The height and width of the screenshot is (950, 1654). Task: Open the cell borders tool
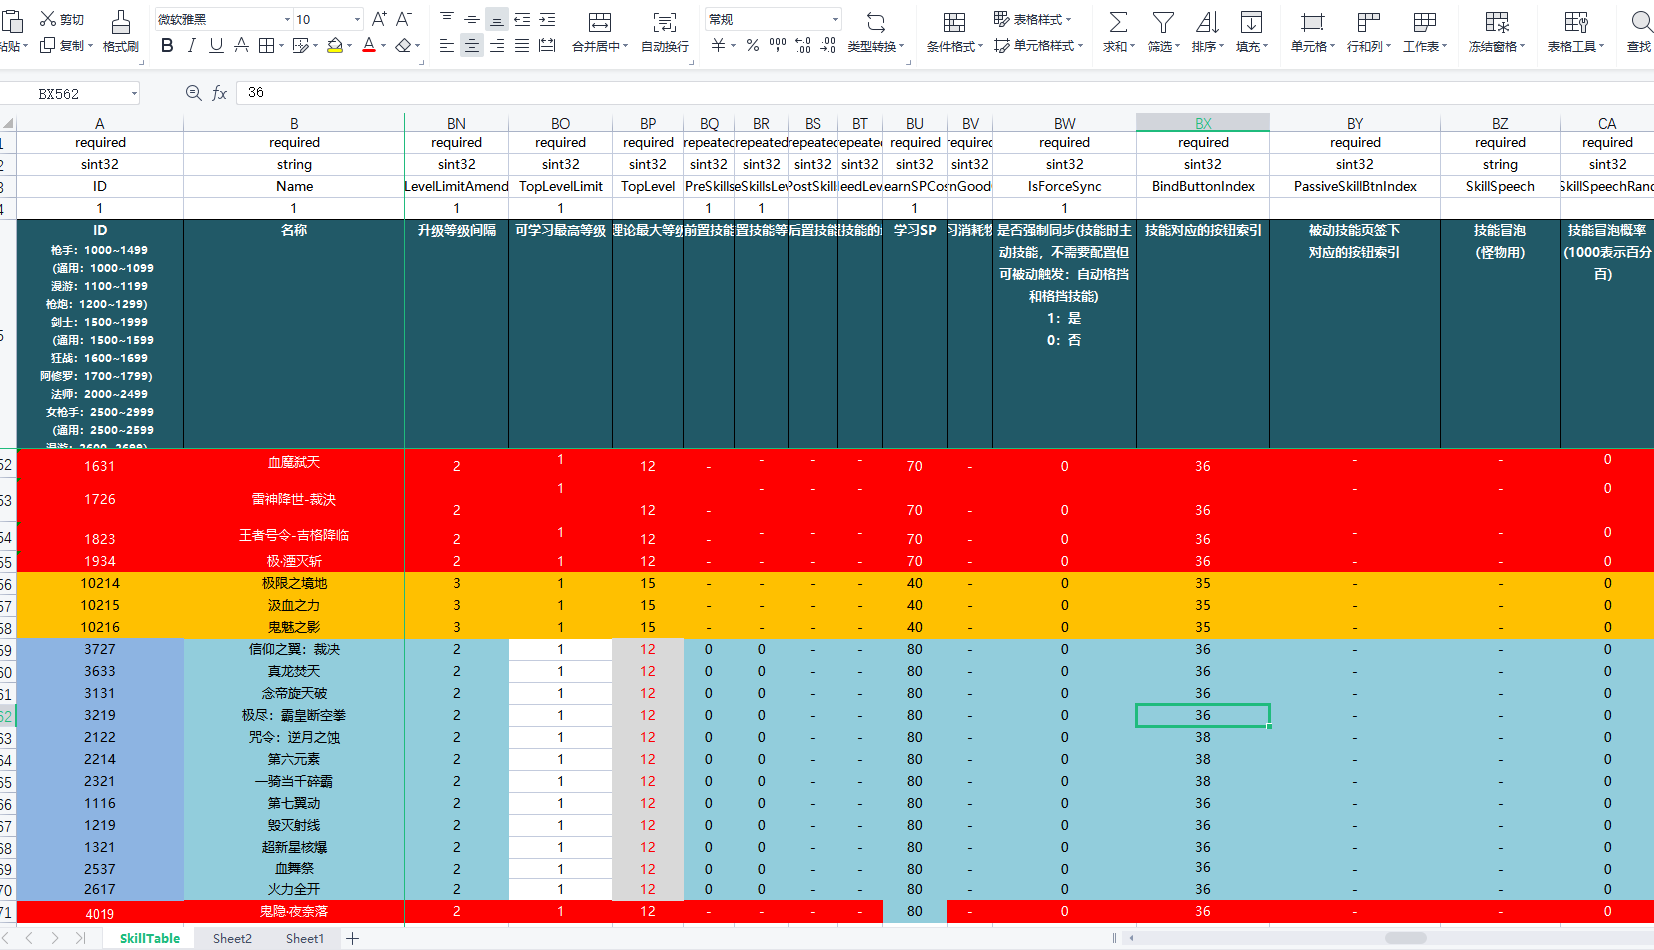[266, 46]
